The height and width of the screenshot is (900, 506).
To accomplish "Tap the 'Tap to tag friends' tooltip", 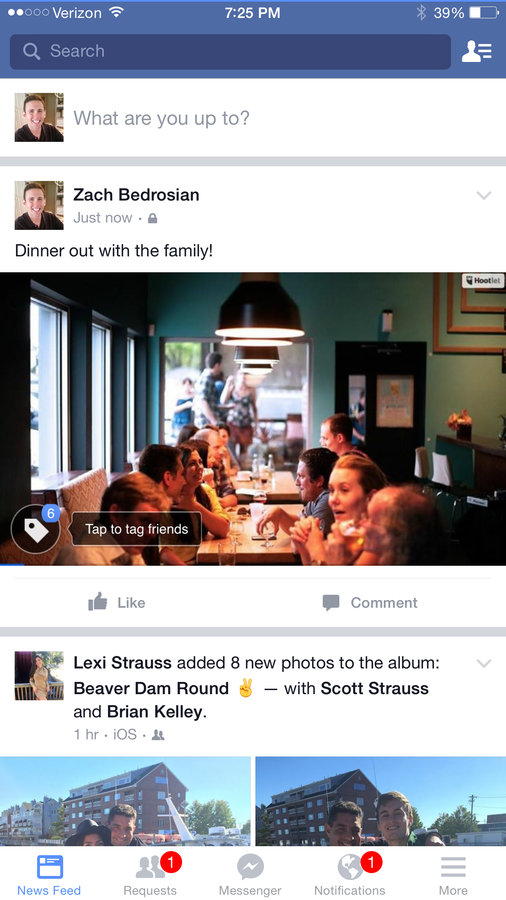I will [x=136, y=529].
